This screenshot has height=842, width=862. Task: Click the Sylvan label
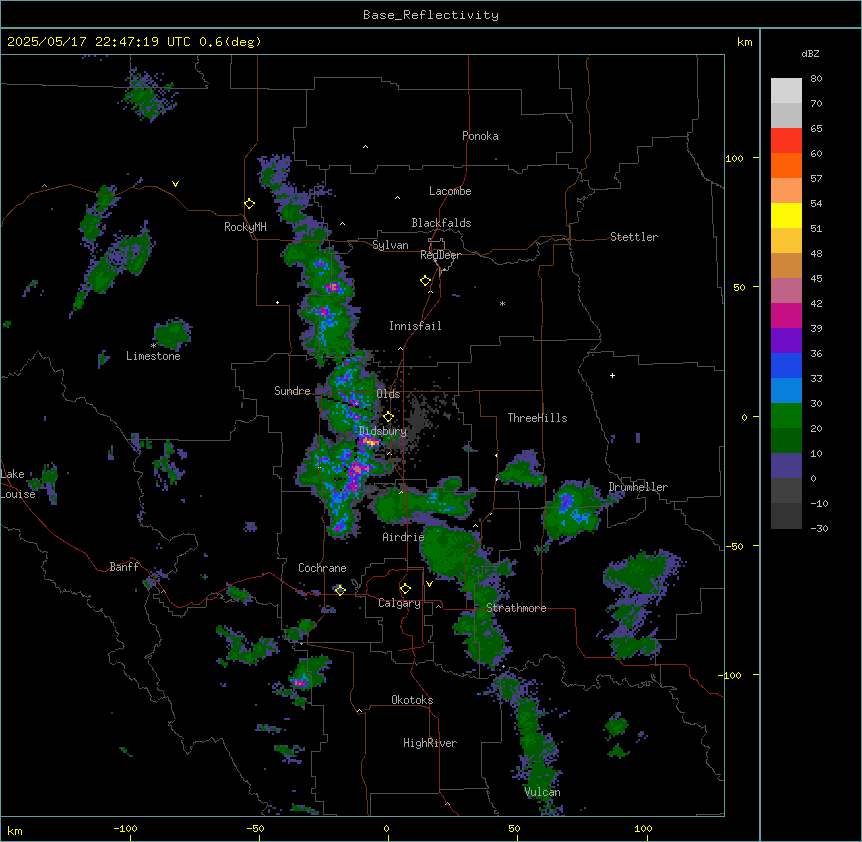pyautogui.click(x=390, y=245)
